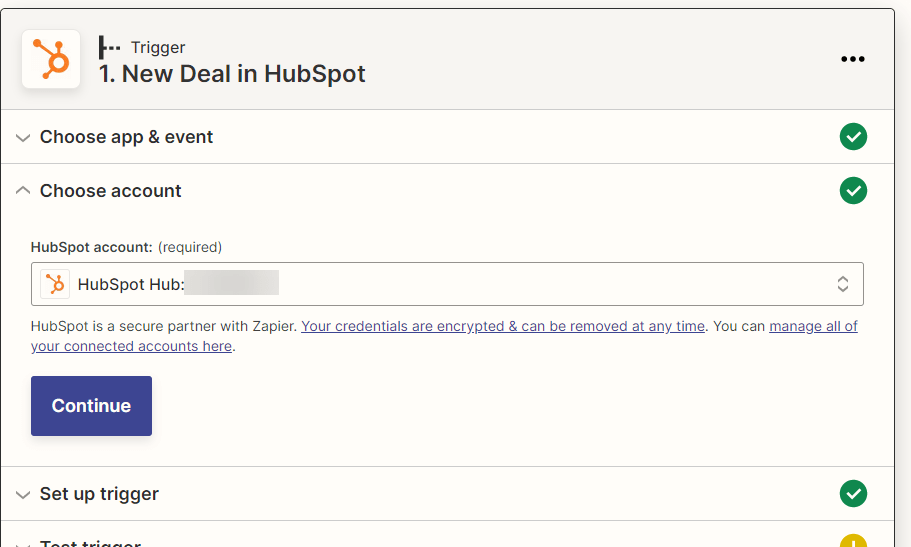The height and width of the screenshot is (547, 911).
Task: Click the step title New Deal in HubSpot
Action: click(232, 74)
